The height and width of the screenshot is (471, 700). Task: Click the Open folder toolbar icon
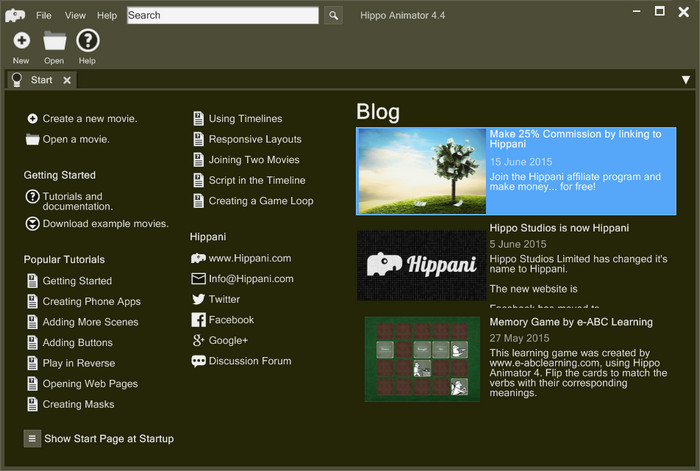click(54, 41)
